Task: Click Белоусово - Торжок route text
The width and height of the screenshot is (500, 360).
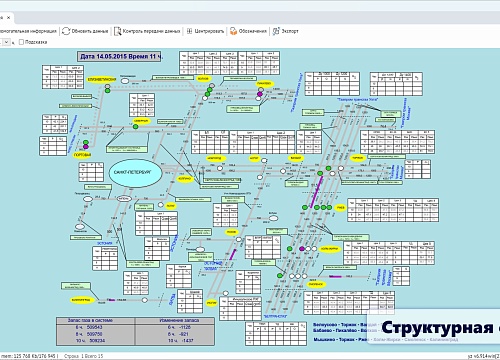Action: pos(335,324)
